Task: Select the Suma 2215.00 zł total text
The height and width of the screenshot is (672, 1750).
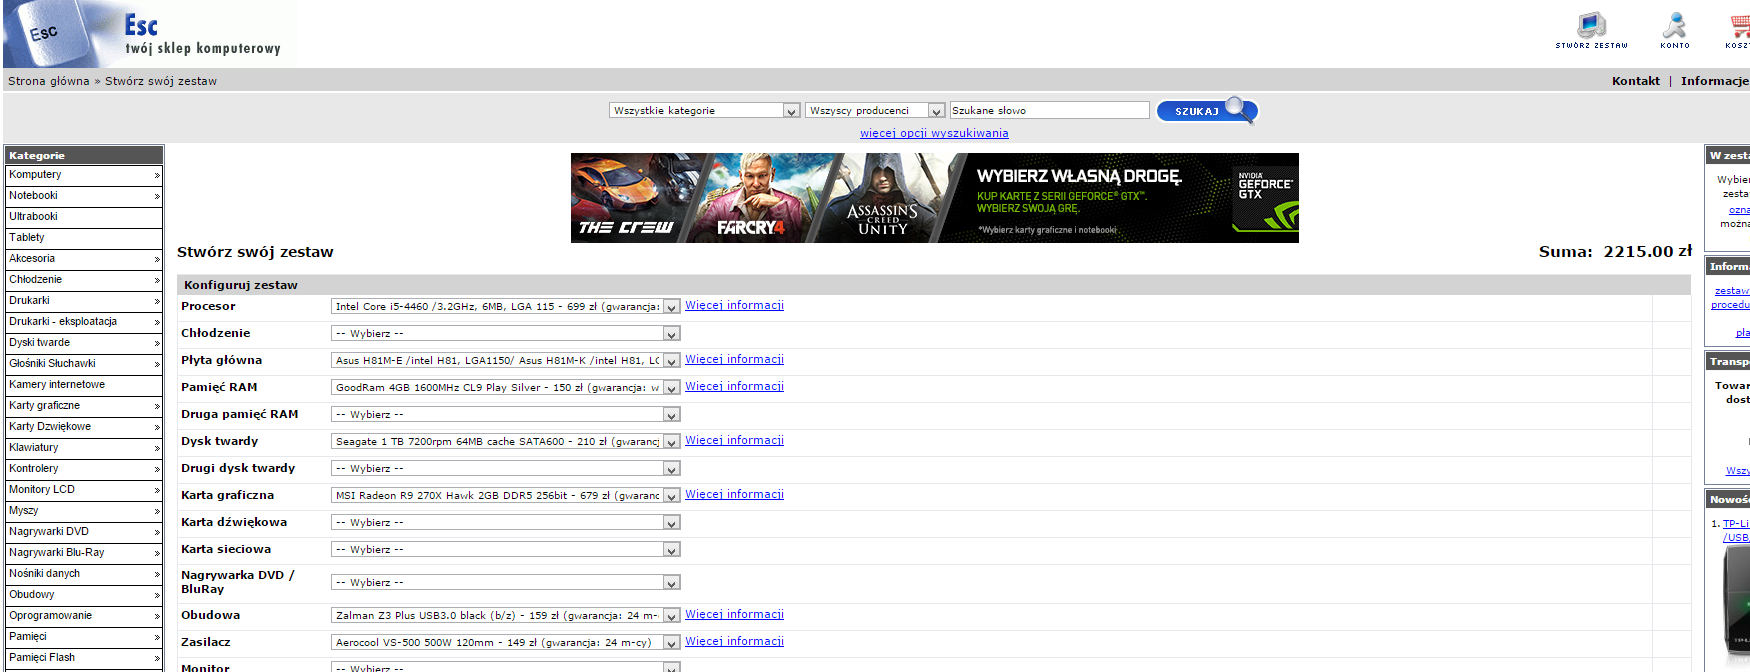Action: point(1615,252)
